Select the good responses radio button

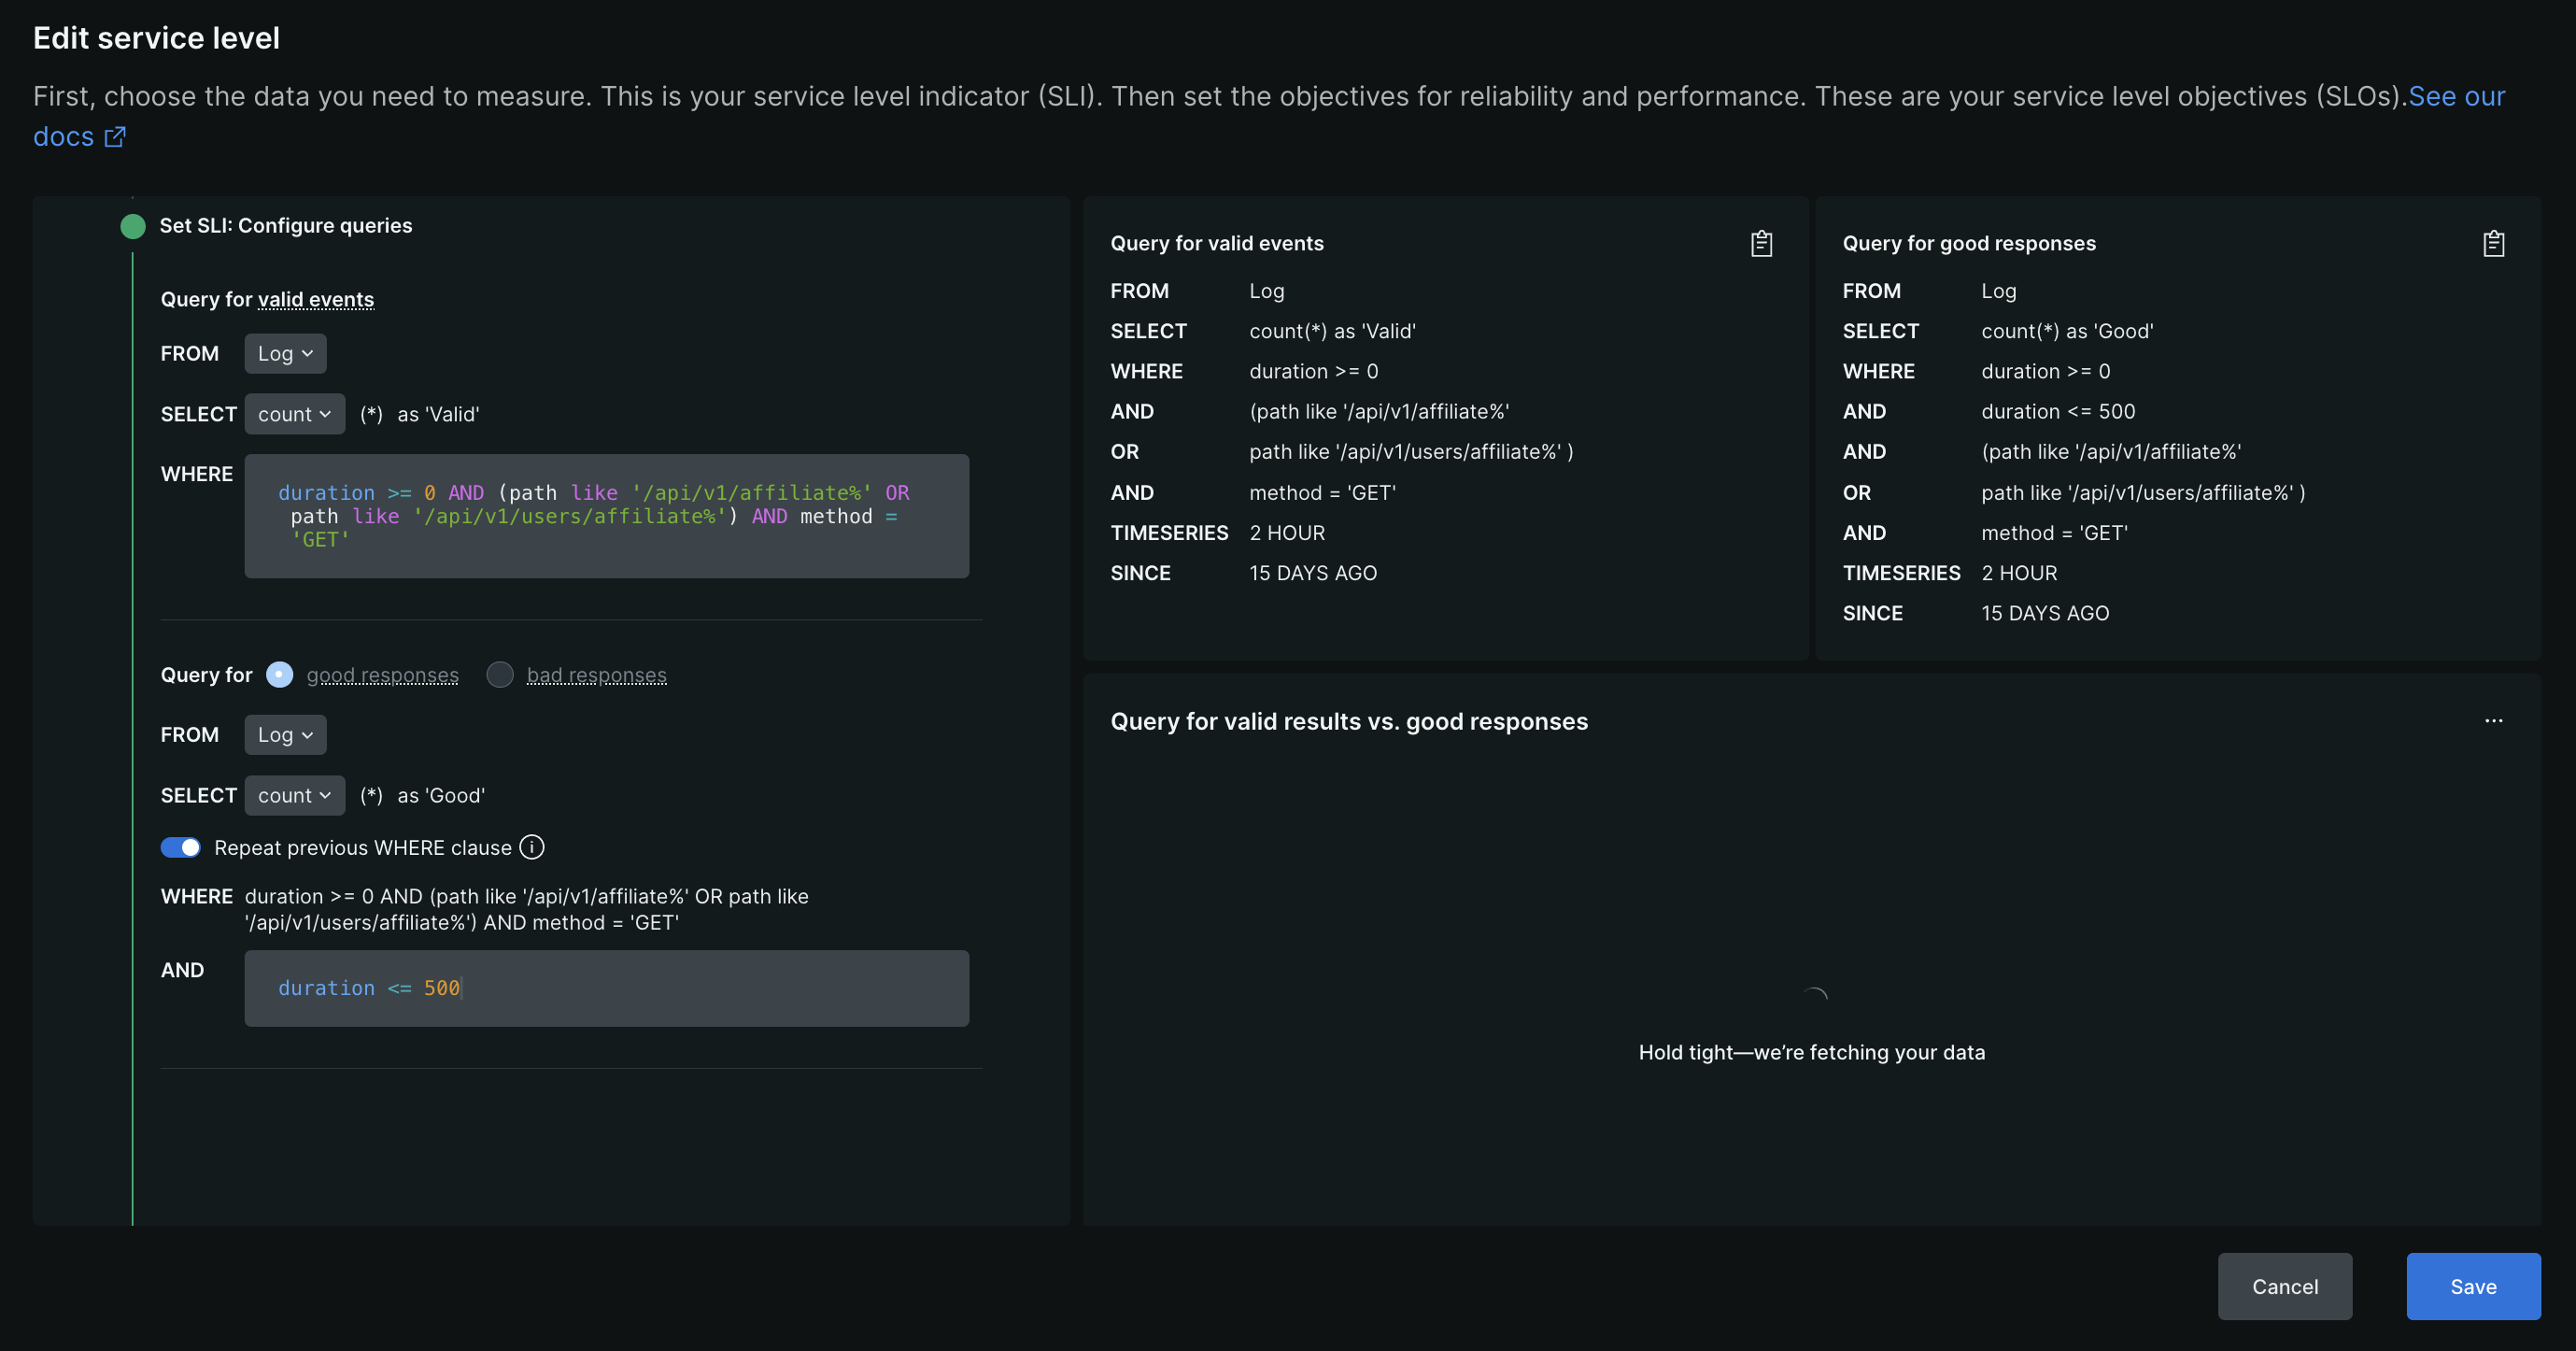(x=279, y=675)
